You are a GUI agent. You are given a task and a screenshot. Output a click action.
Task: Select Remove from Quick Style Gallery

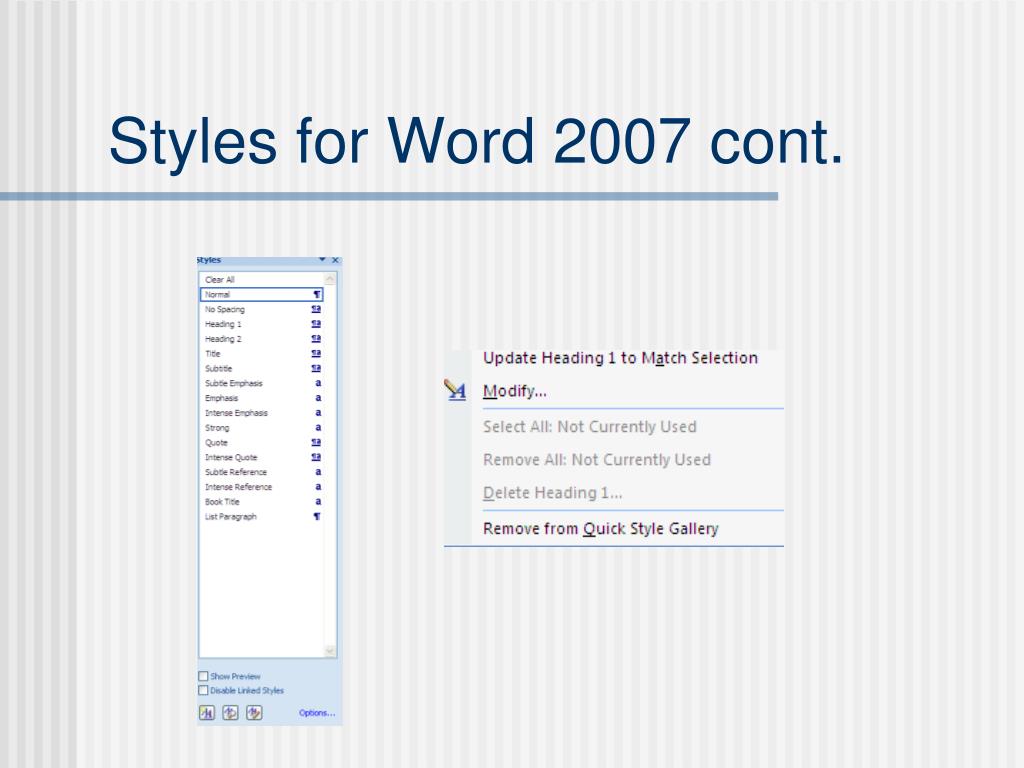(601, 528)
